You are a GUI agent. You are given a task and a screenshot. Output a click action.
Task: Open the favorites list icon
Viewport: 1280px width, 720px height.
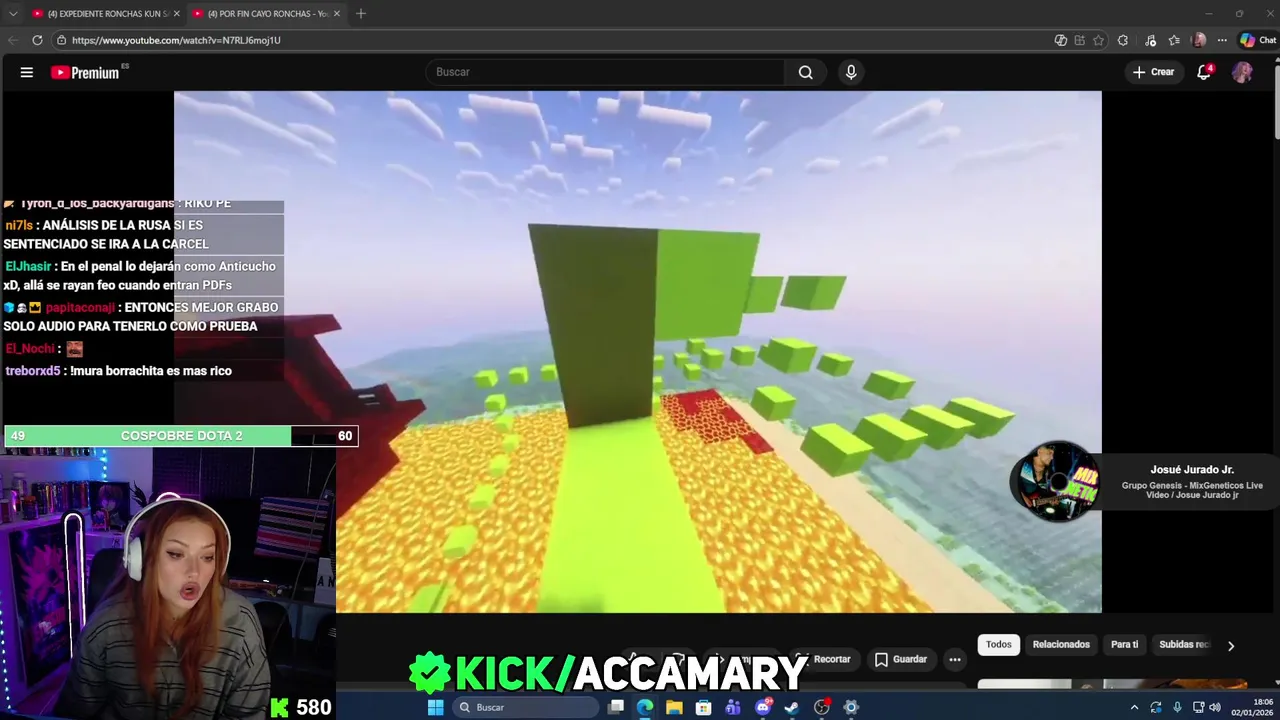point(1174,40)
